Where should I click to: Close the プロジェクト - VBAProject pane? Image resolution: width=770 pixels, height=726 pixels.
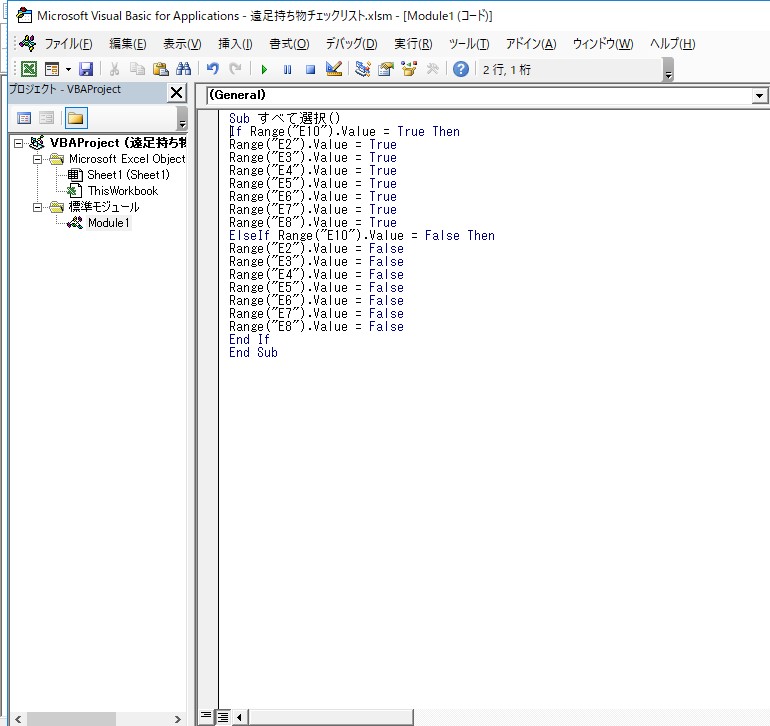pyautogui.click(x=176, y=92)
